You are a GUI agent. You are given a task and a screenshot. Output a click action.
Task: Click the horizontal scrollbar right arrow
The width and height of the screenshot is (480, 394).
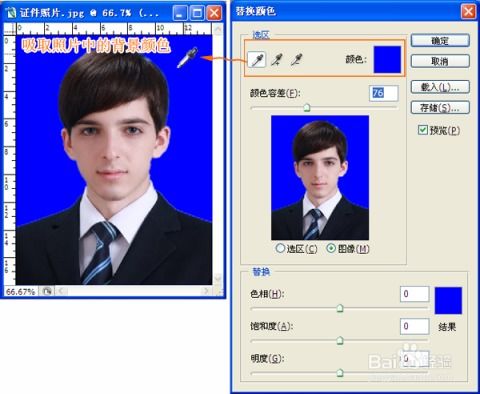(x=206, y=291)
